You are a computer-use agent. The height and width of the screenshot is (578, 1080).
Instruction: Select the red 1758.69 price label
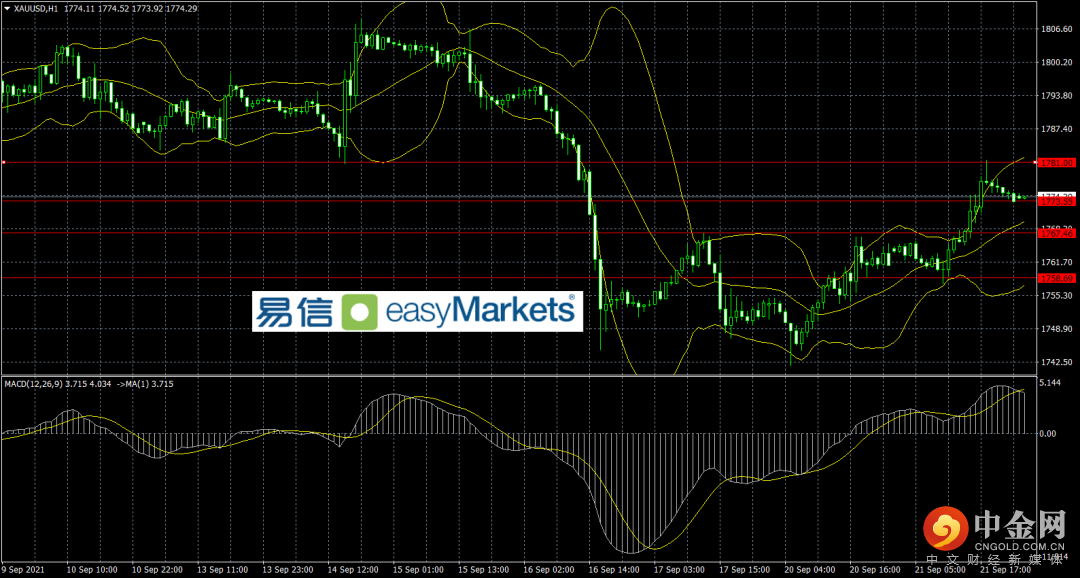pyautogui.click(x=1057, y=278)
